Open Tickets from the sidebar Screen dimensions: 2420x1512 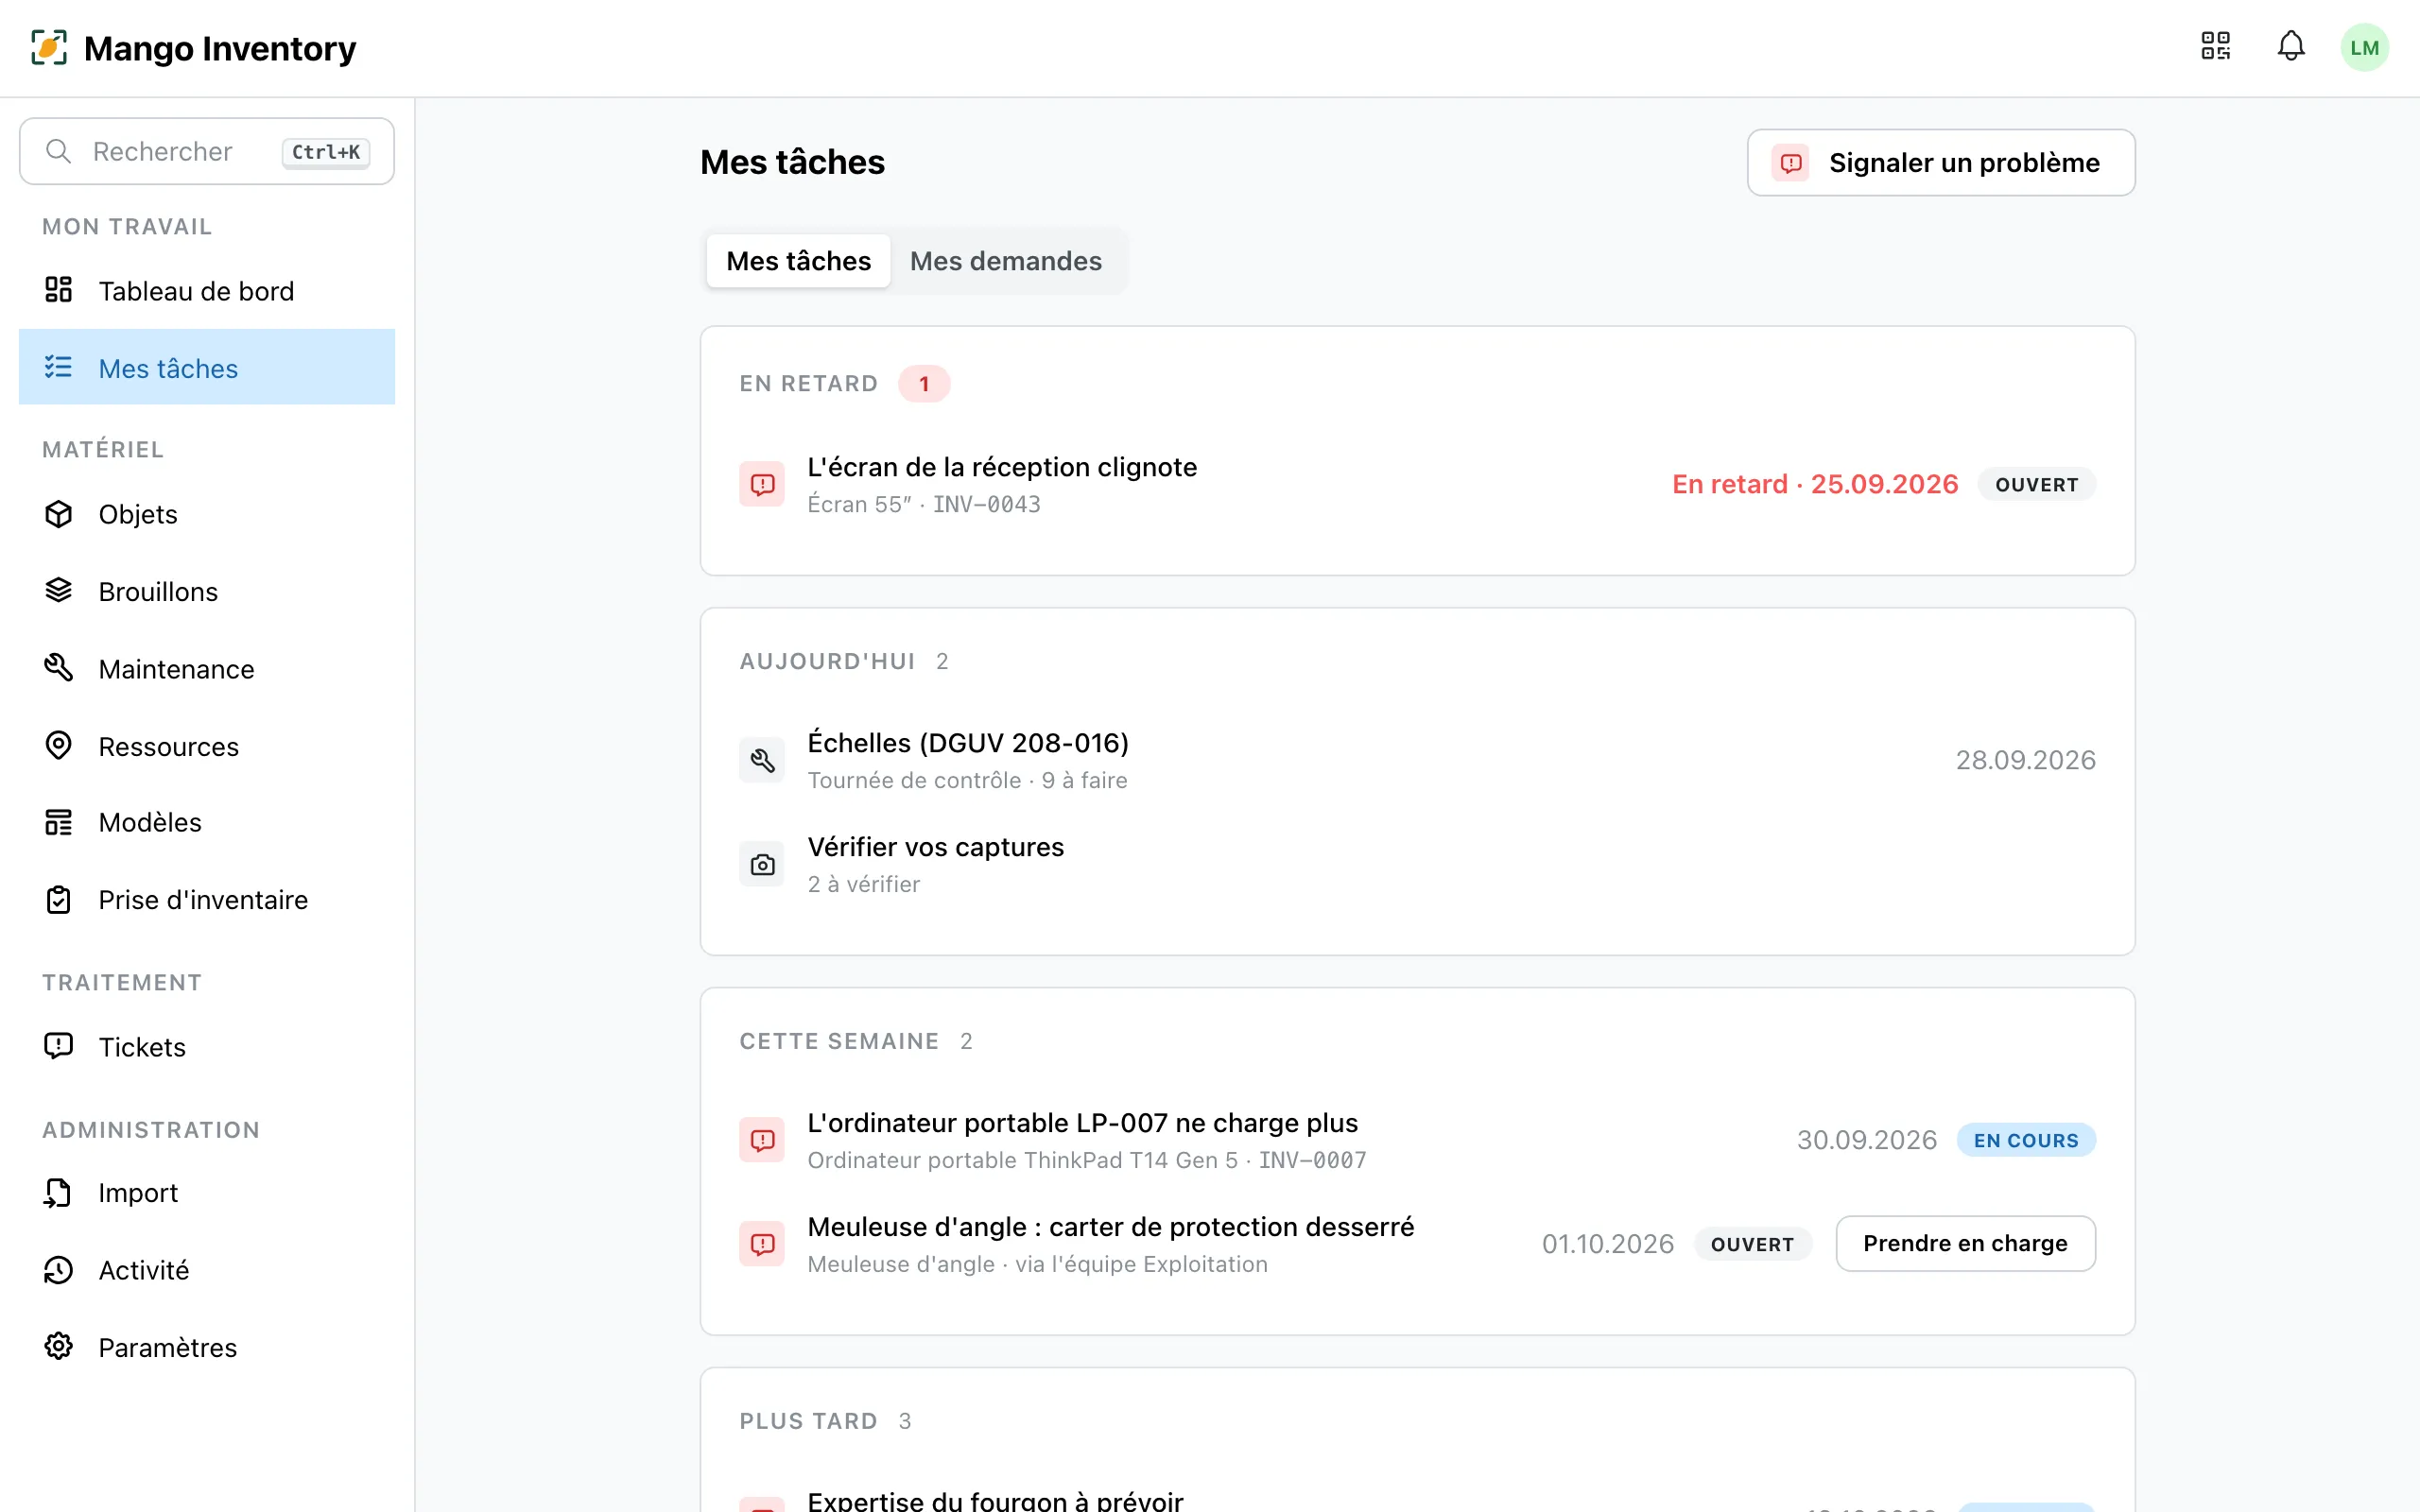pos(207,1046)
